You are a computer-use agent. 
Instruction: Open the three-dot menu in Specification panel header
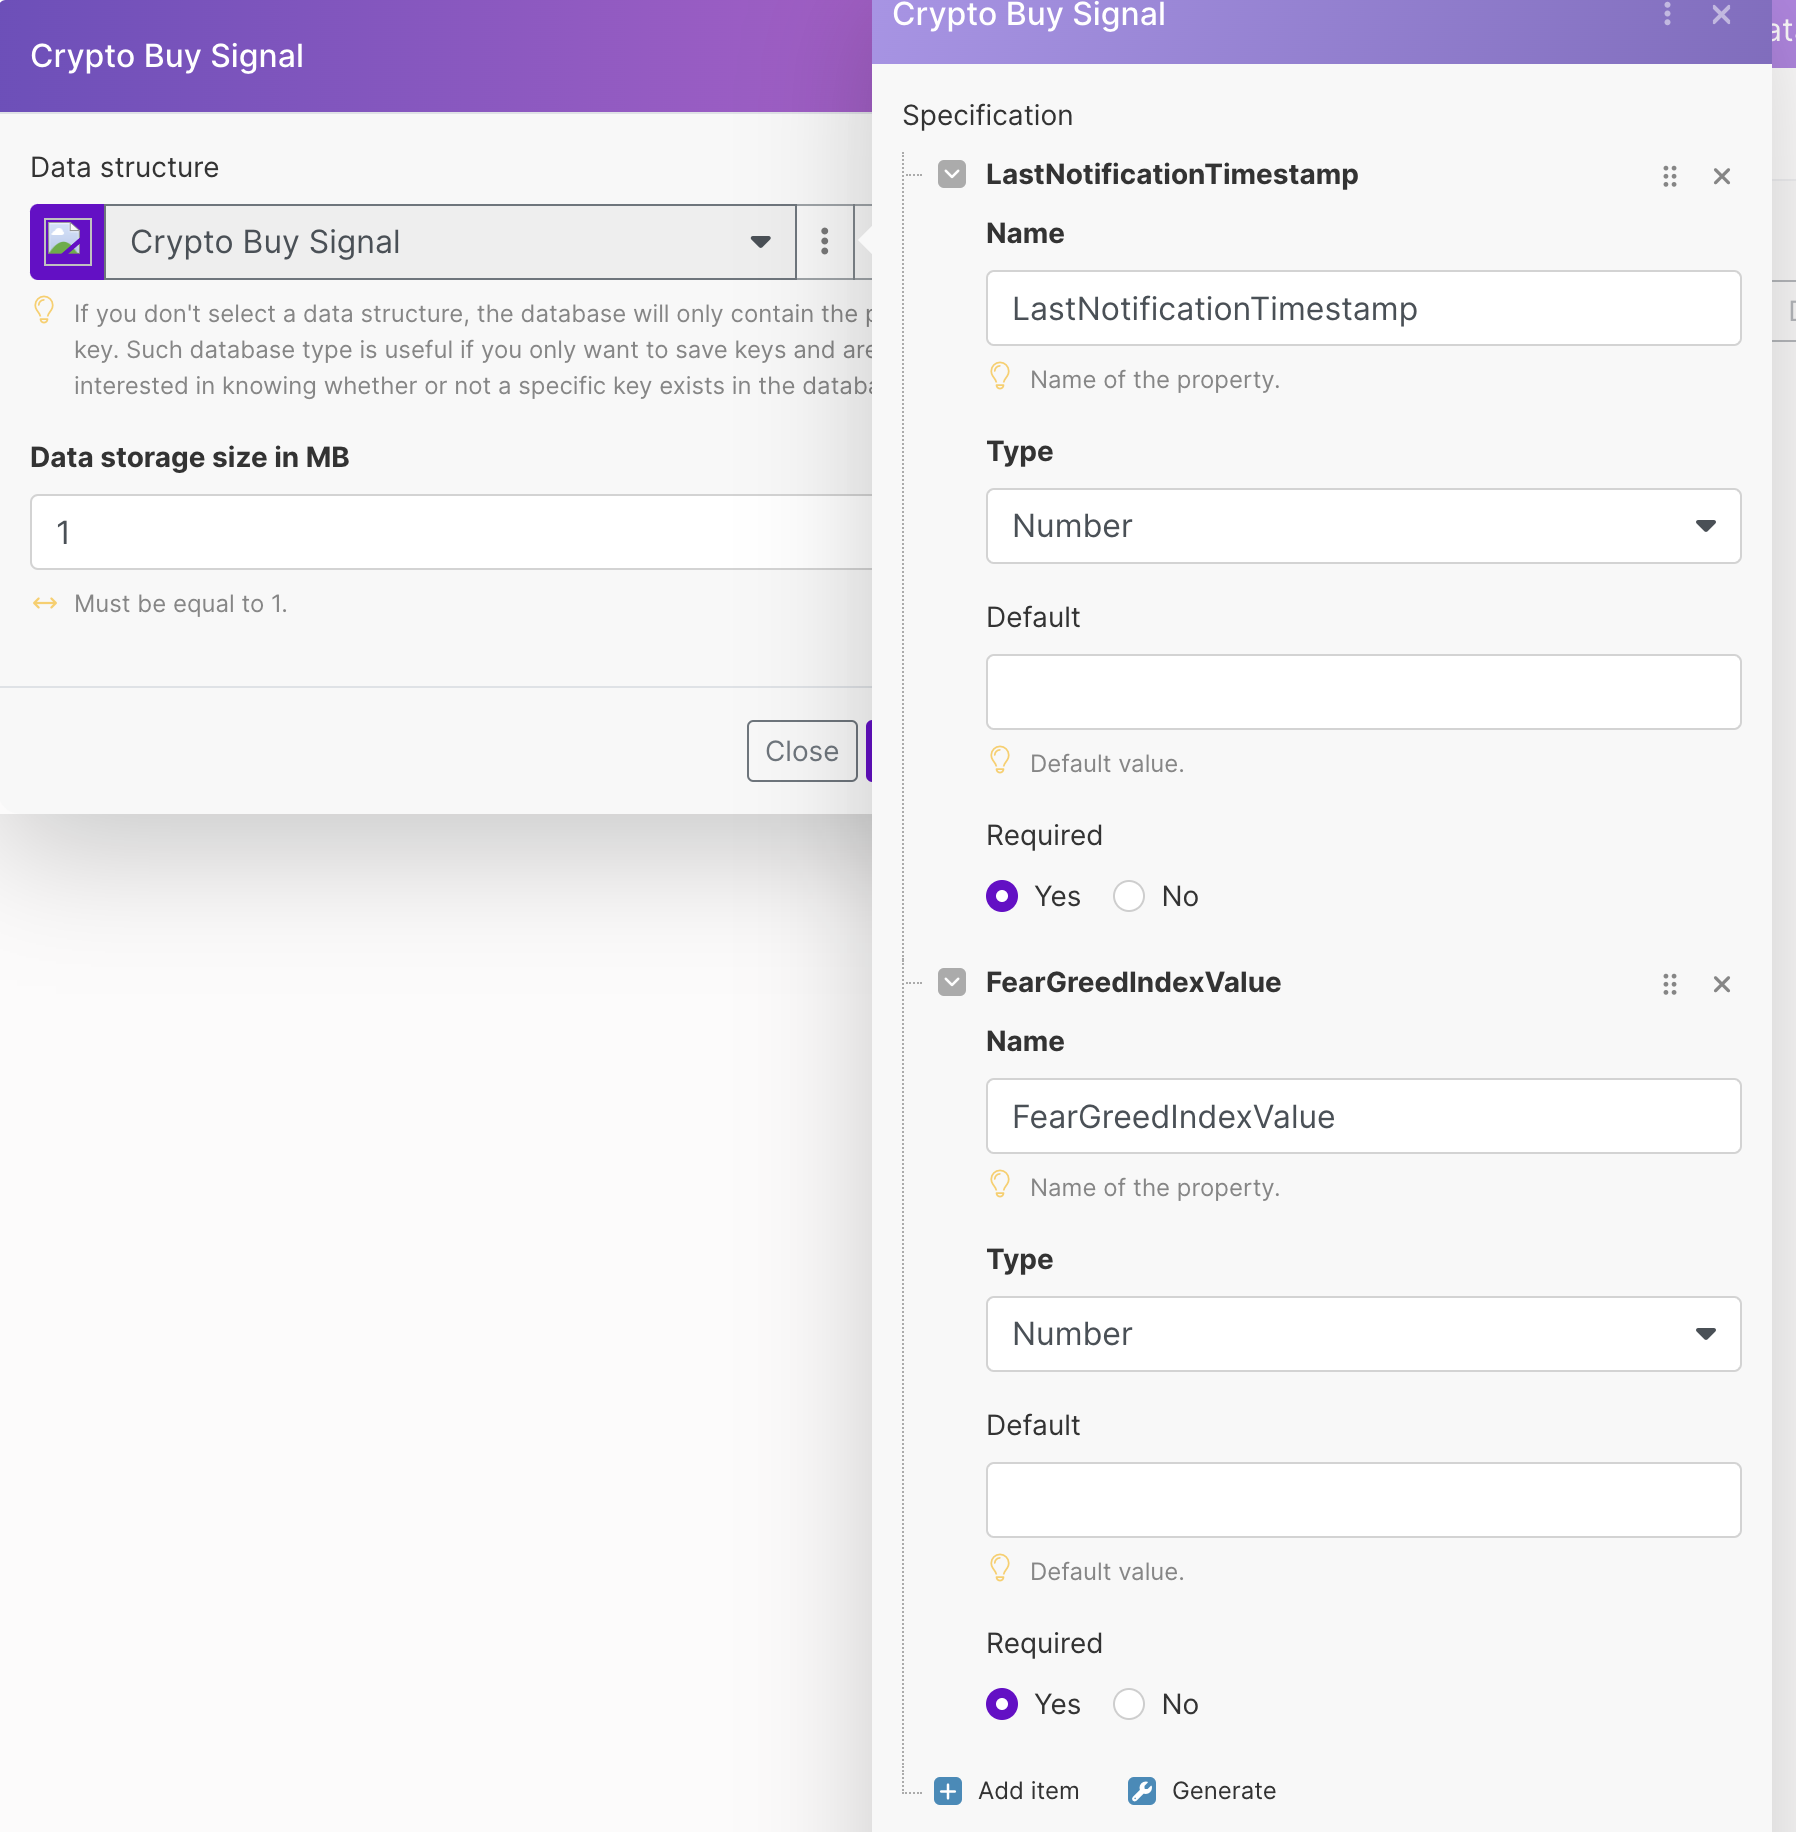1667,14
